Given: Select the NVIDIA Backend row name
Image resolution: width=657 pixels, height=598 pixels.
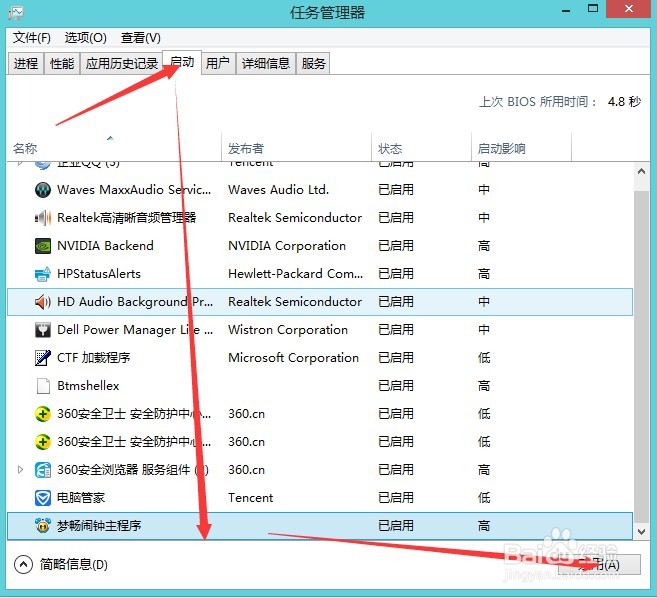Looking at the screenshot, I should pyautogui.click(x=105, y=246).
